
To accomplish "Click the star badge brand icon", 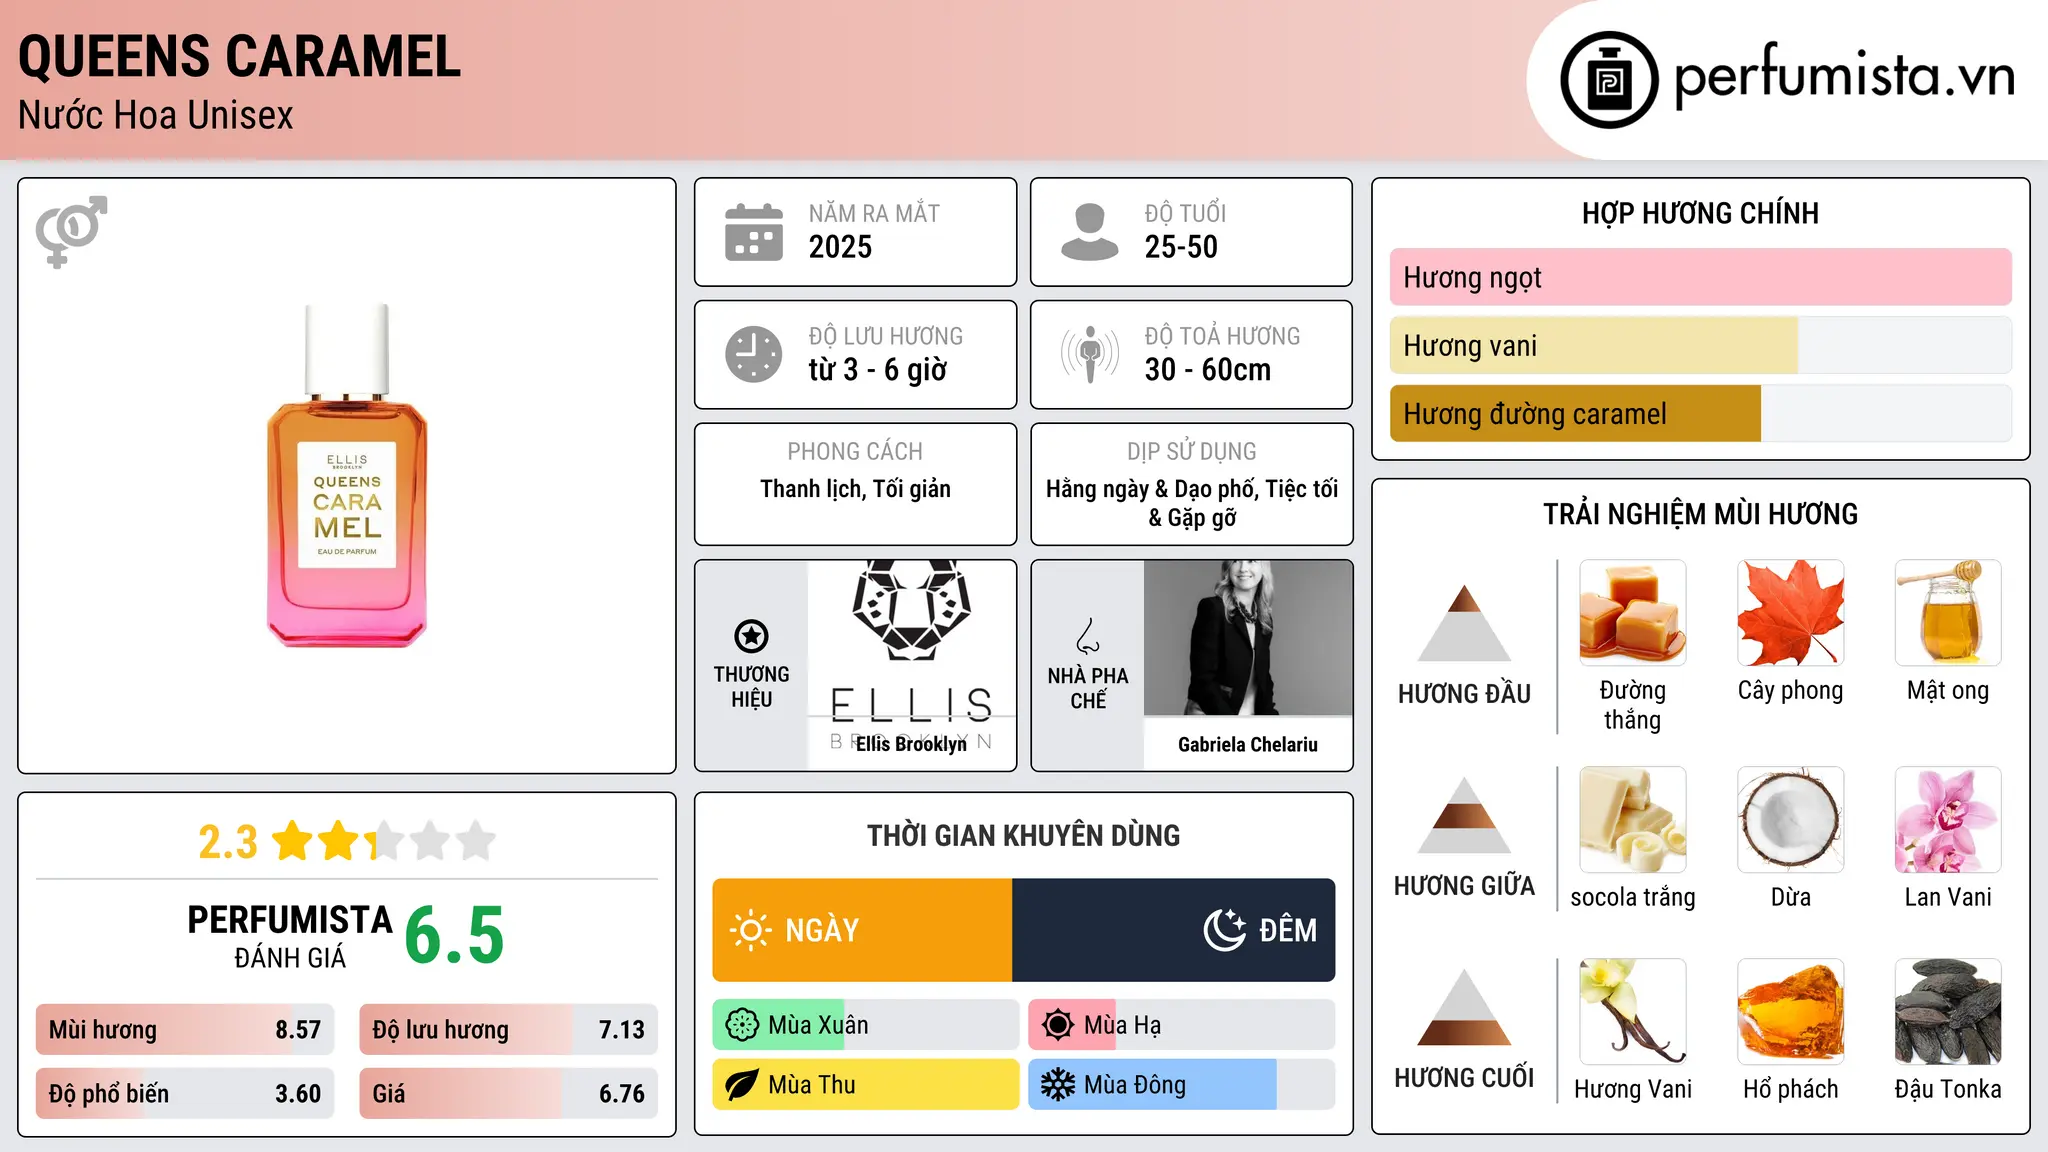I will [751, 636].
